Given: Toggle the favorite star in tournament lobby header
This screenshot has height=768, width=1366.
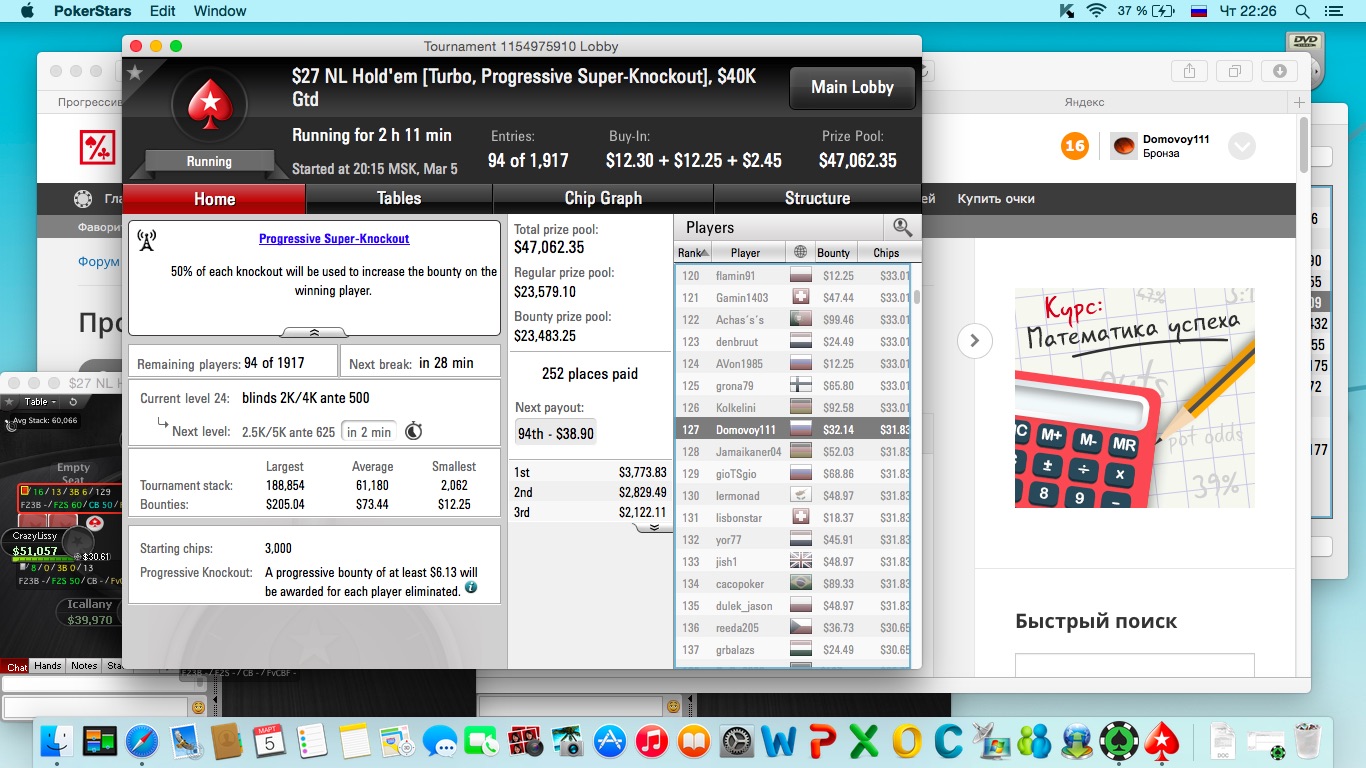Looking at the screenshot, I should [x=136, y=73].
